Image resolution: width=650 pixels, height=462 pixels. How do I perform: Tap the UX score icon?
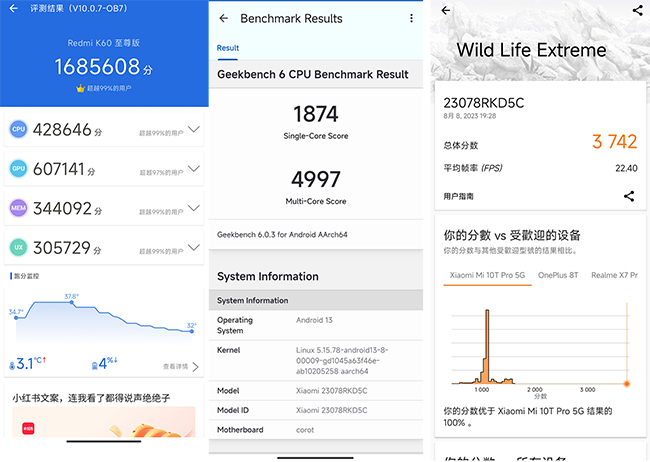[x=19, y=247]
